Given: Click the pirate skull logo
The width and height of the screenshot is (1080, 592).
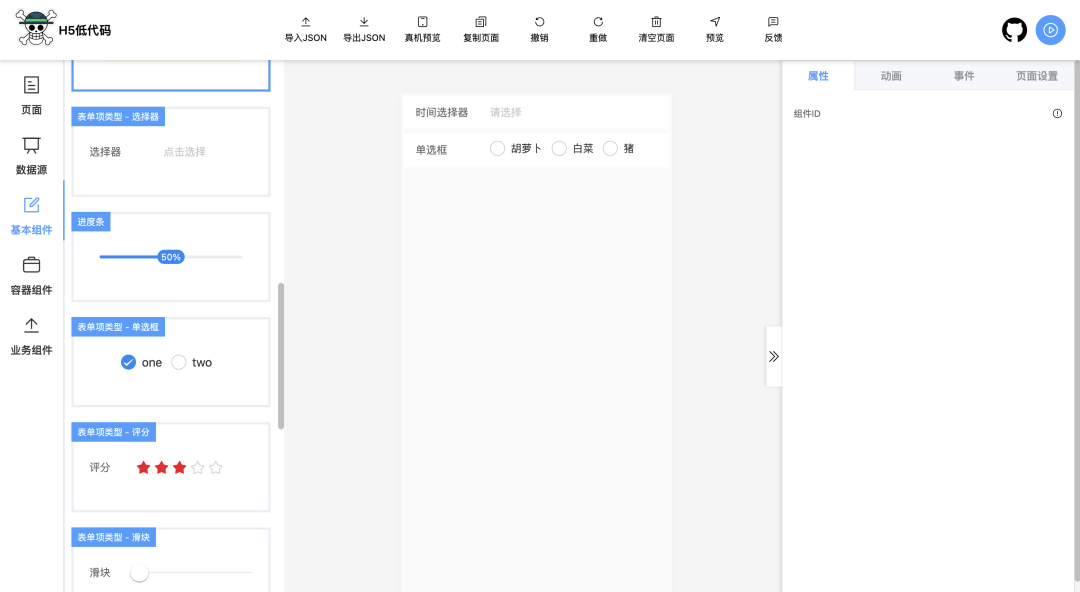Looking at the screenshot, I should tap(35, 28).
